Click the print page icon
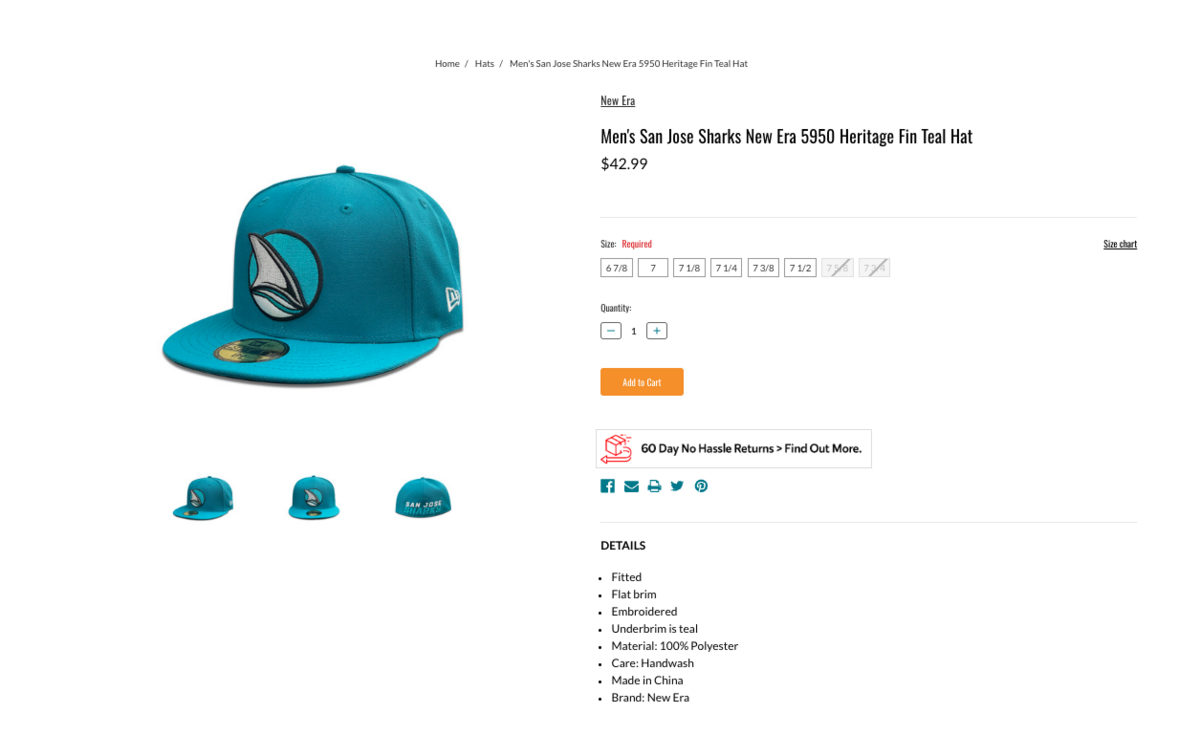The height and width of the screenshot is (735, 1200). 654,486
